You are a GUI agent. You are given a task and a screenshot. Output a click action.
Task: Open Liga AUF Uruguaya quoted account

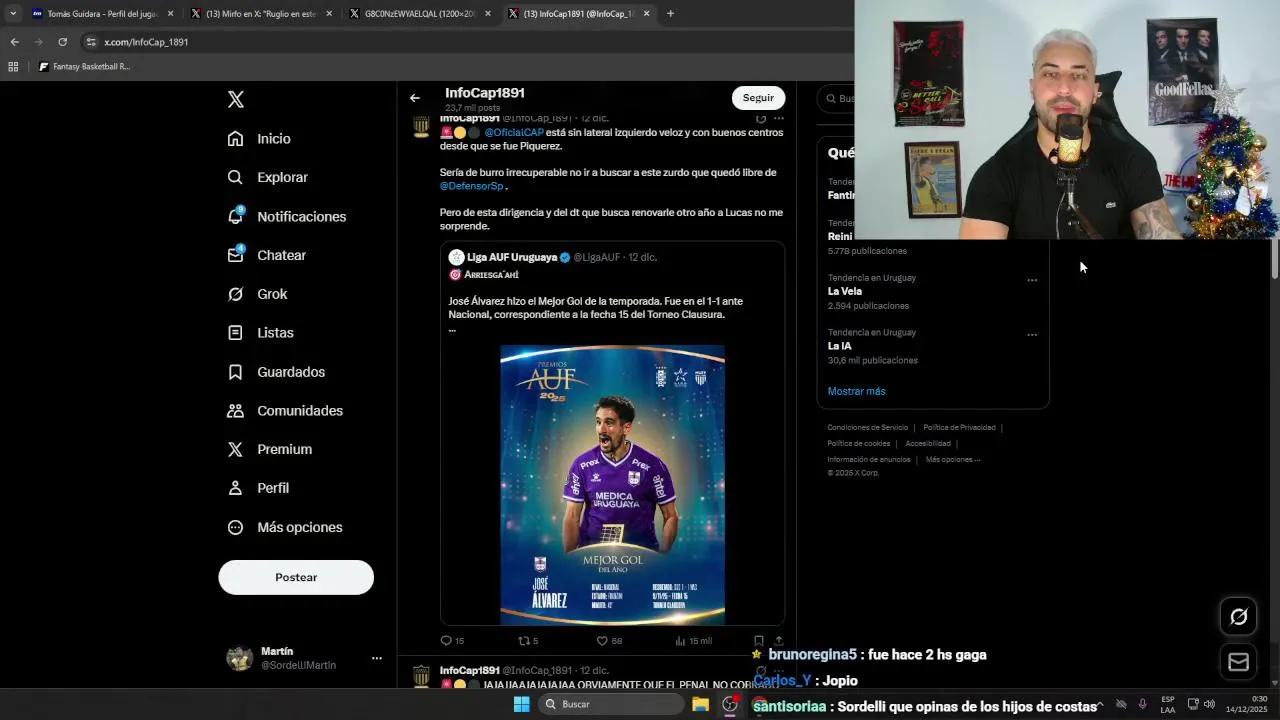[x=510, y=257]
